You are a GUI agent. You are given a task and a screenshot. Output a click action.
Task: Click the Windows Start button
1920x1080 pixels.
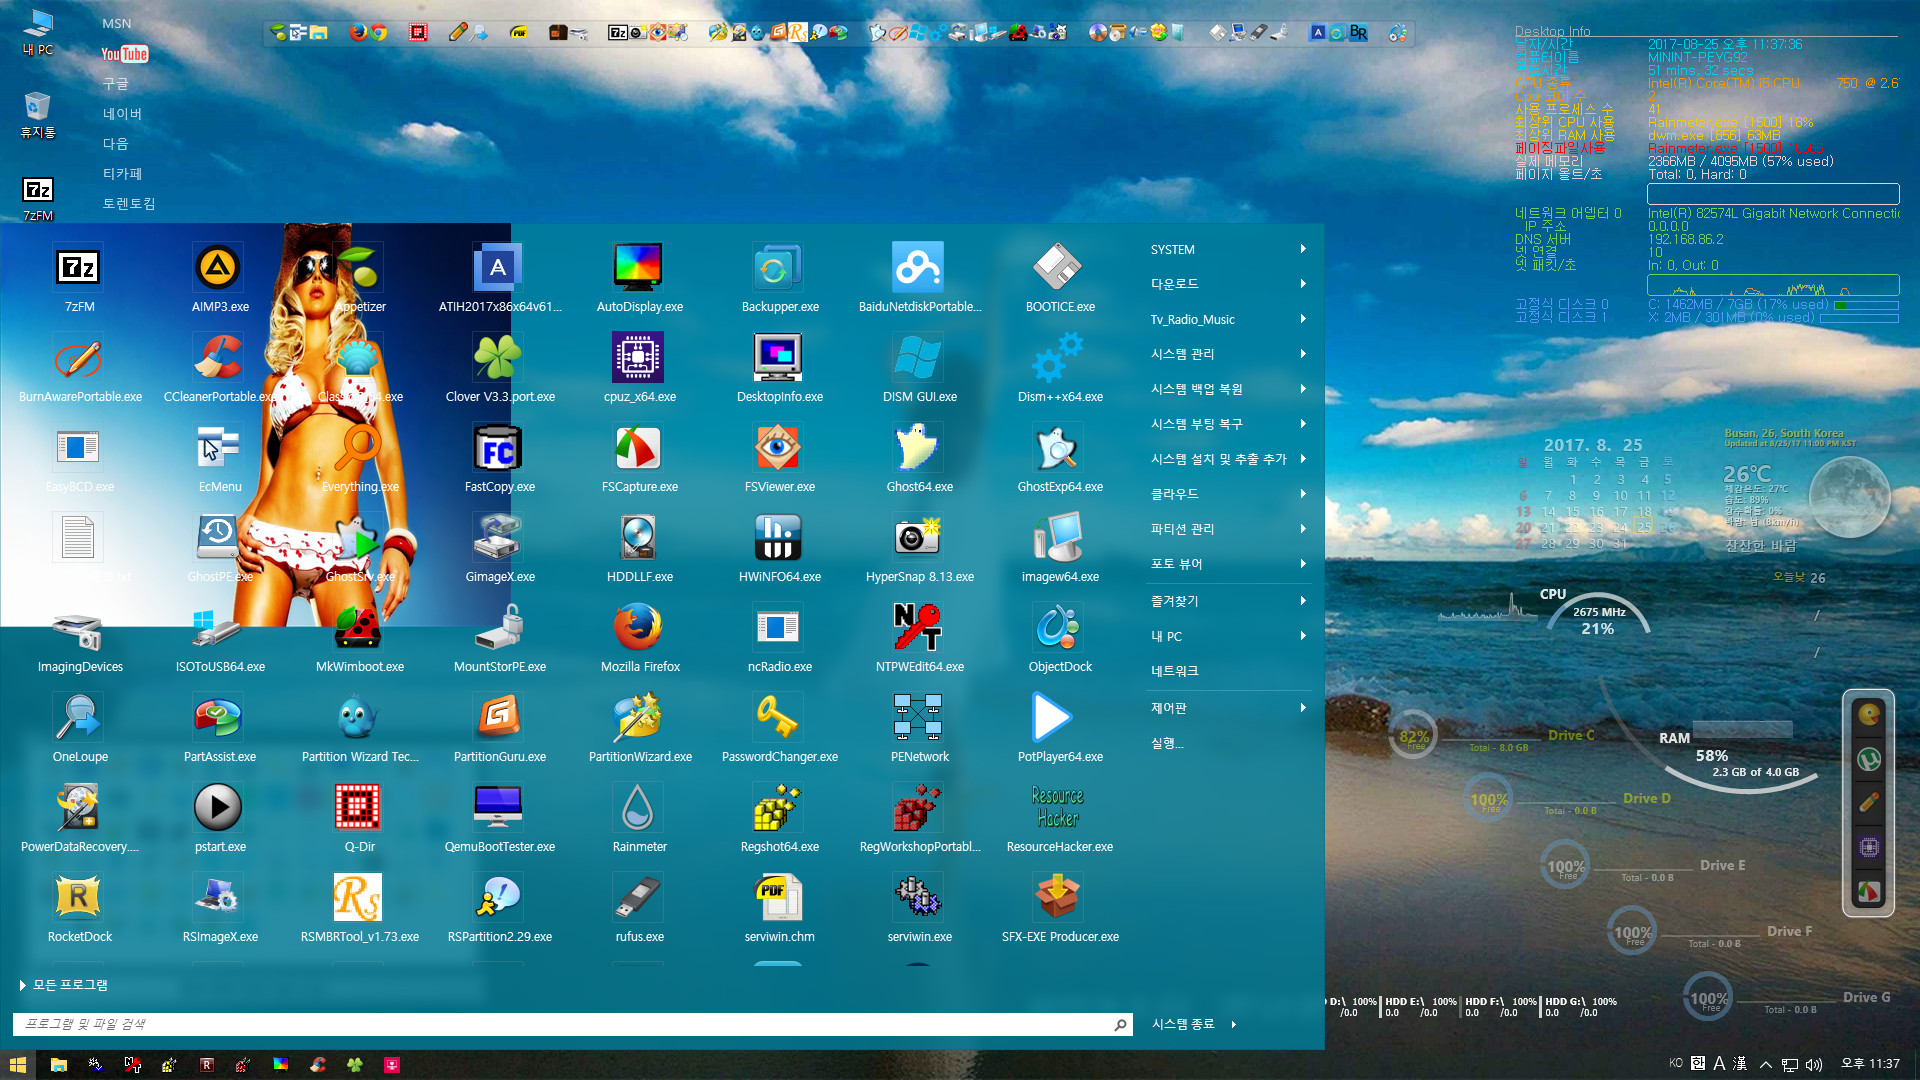coord(18,1065)
